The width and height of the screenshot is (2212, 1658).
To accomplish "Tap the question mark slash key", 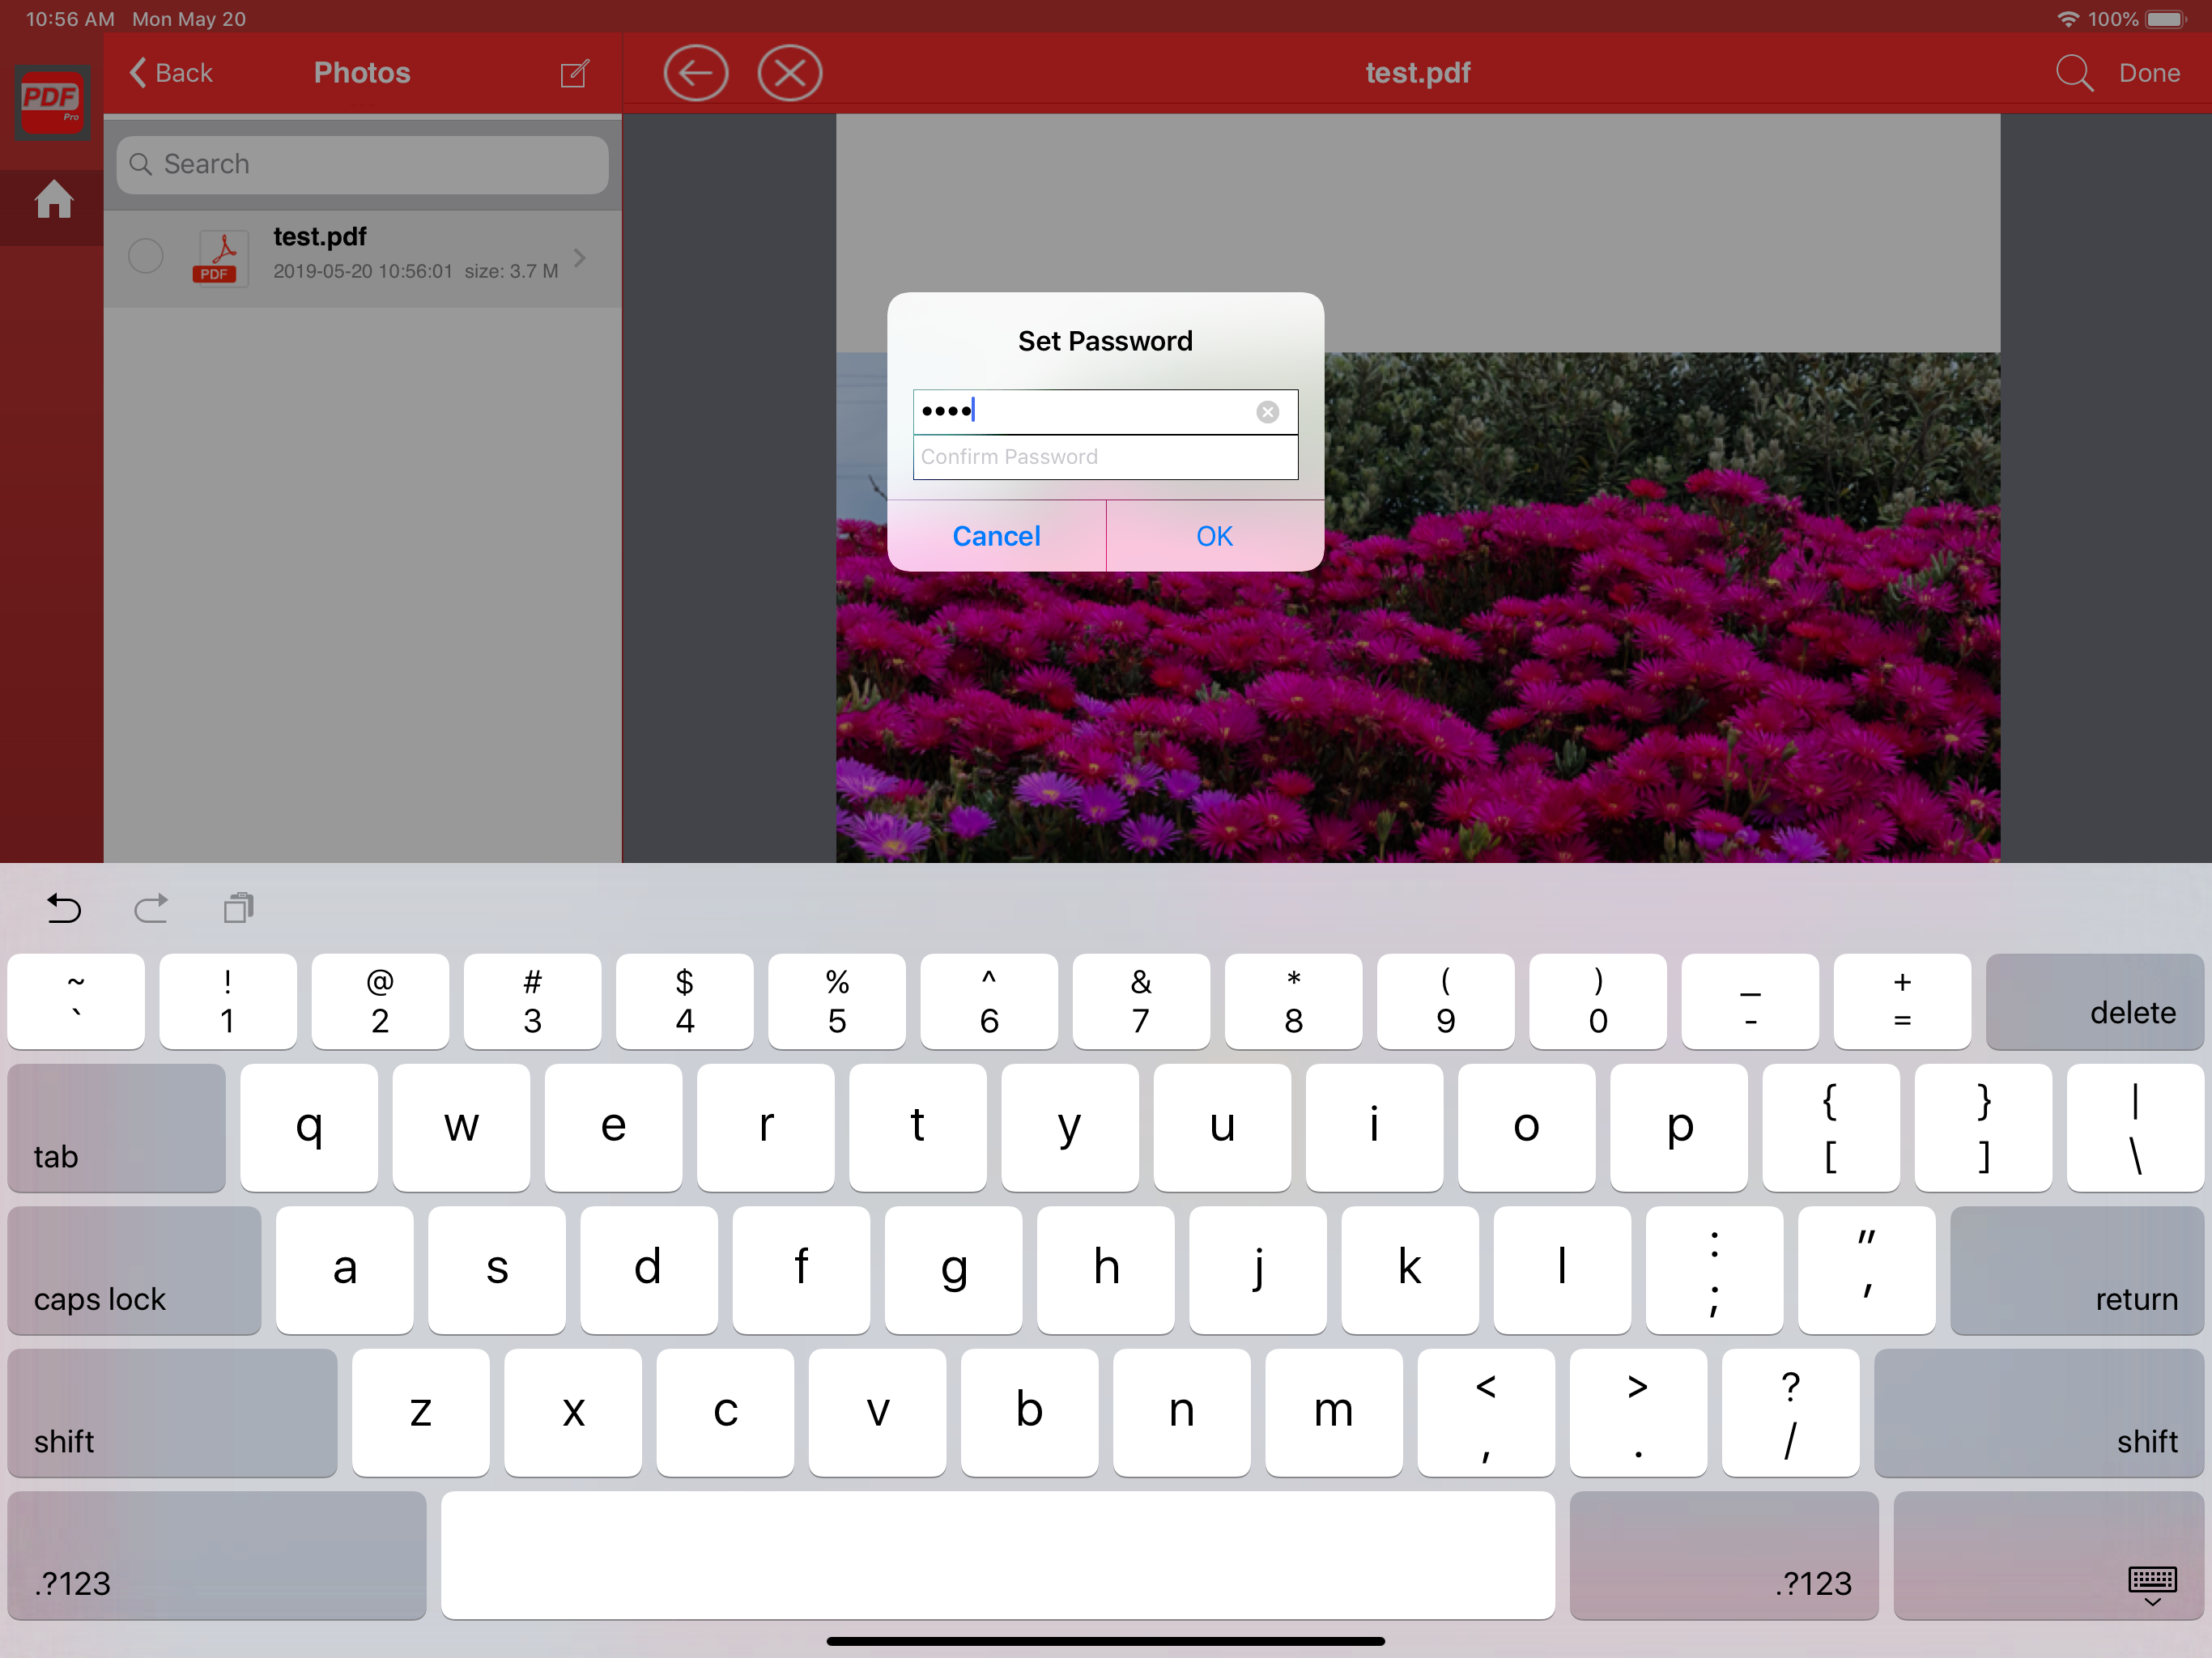I will 1791,1413.
